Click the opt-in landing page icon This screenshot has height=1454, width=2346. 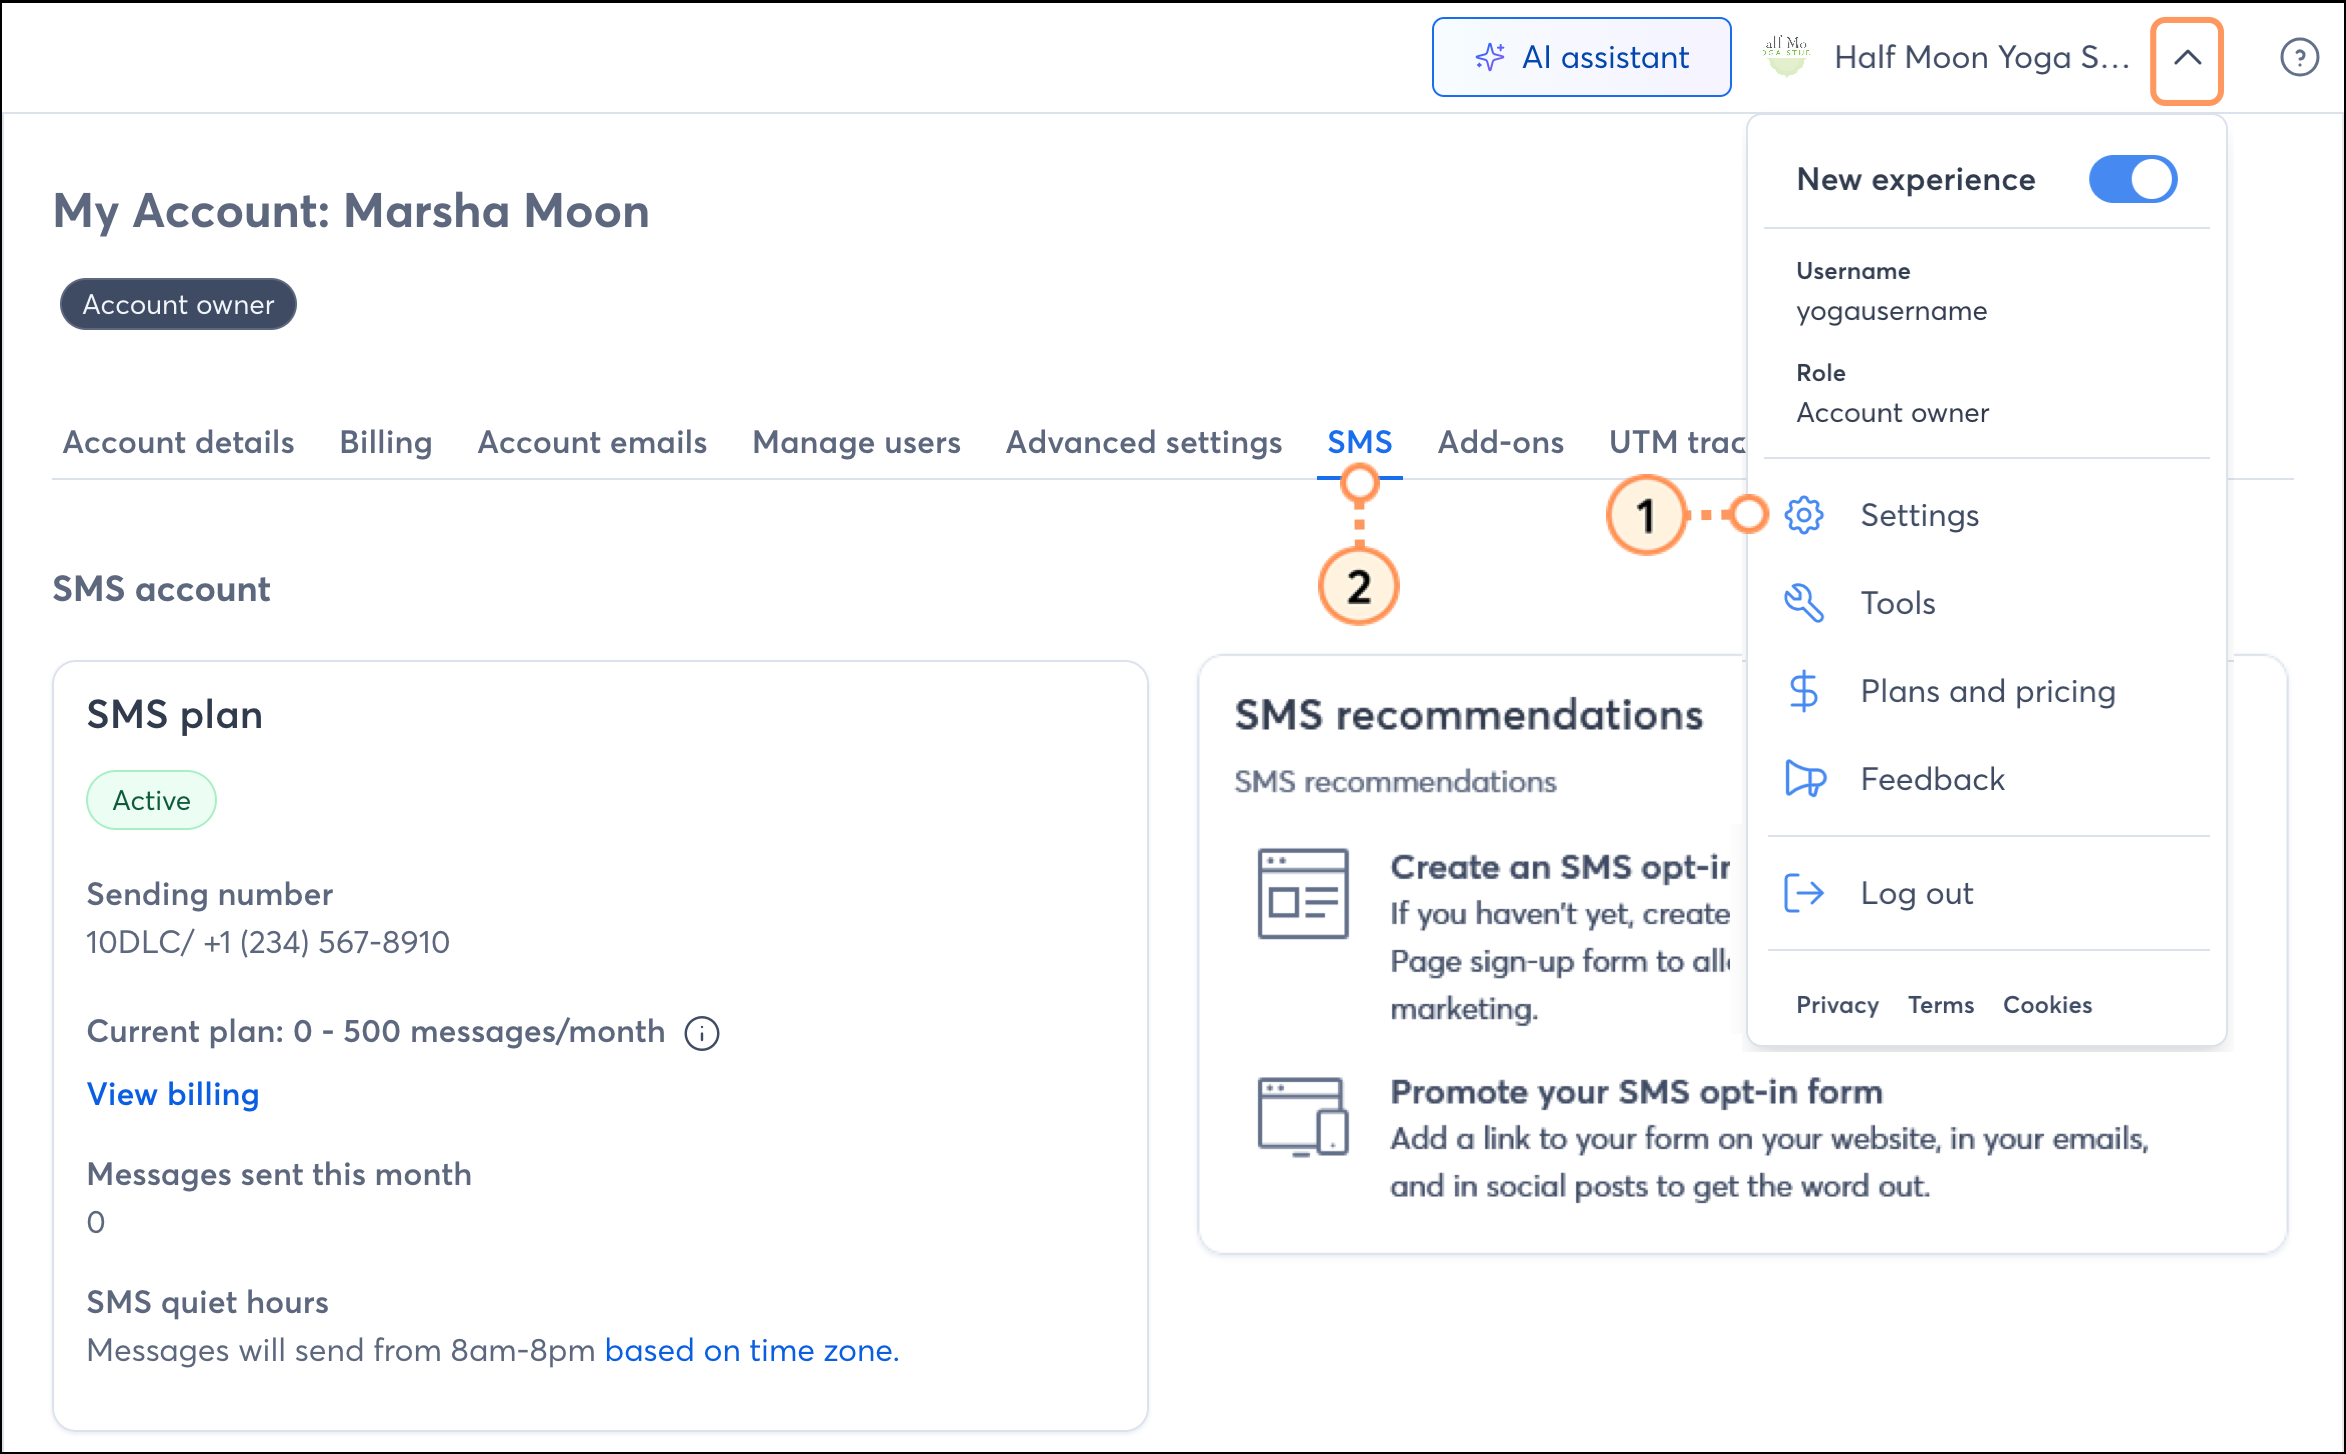tap(1303, 893)
